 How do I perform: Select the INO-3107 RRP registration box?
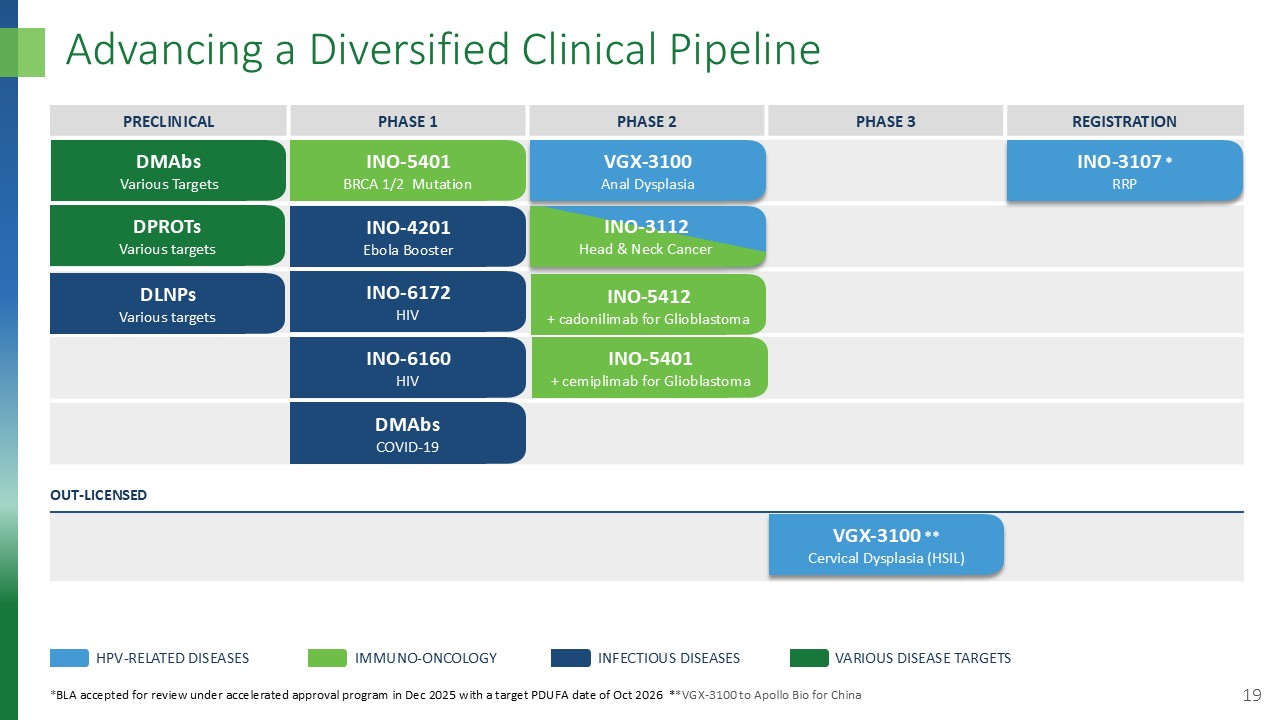coord(1123,170)
